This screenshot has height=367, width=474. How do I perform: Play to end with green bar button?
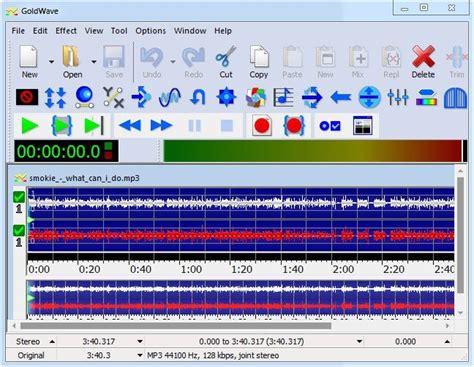[94, 126]
